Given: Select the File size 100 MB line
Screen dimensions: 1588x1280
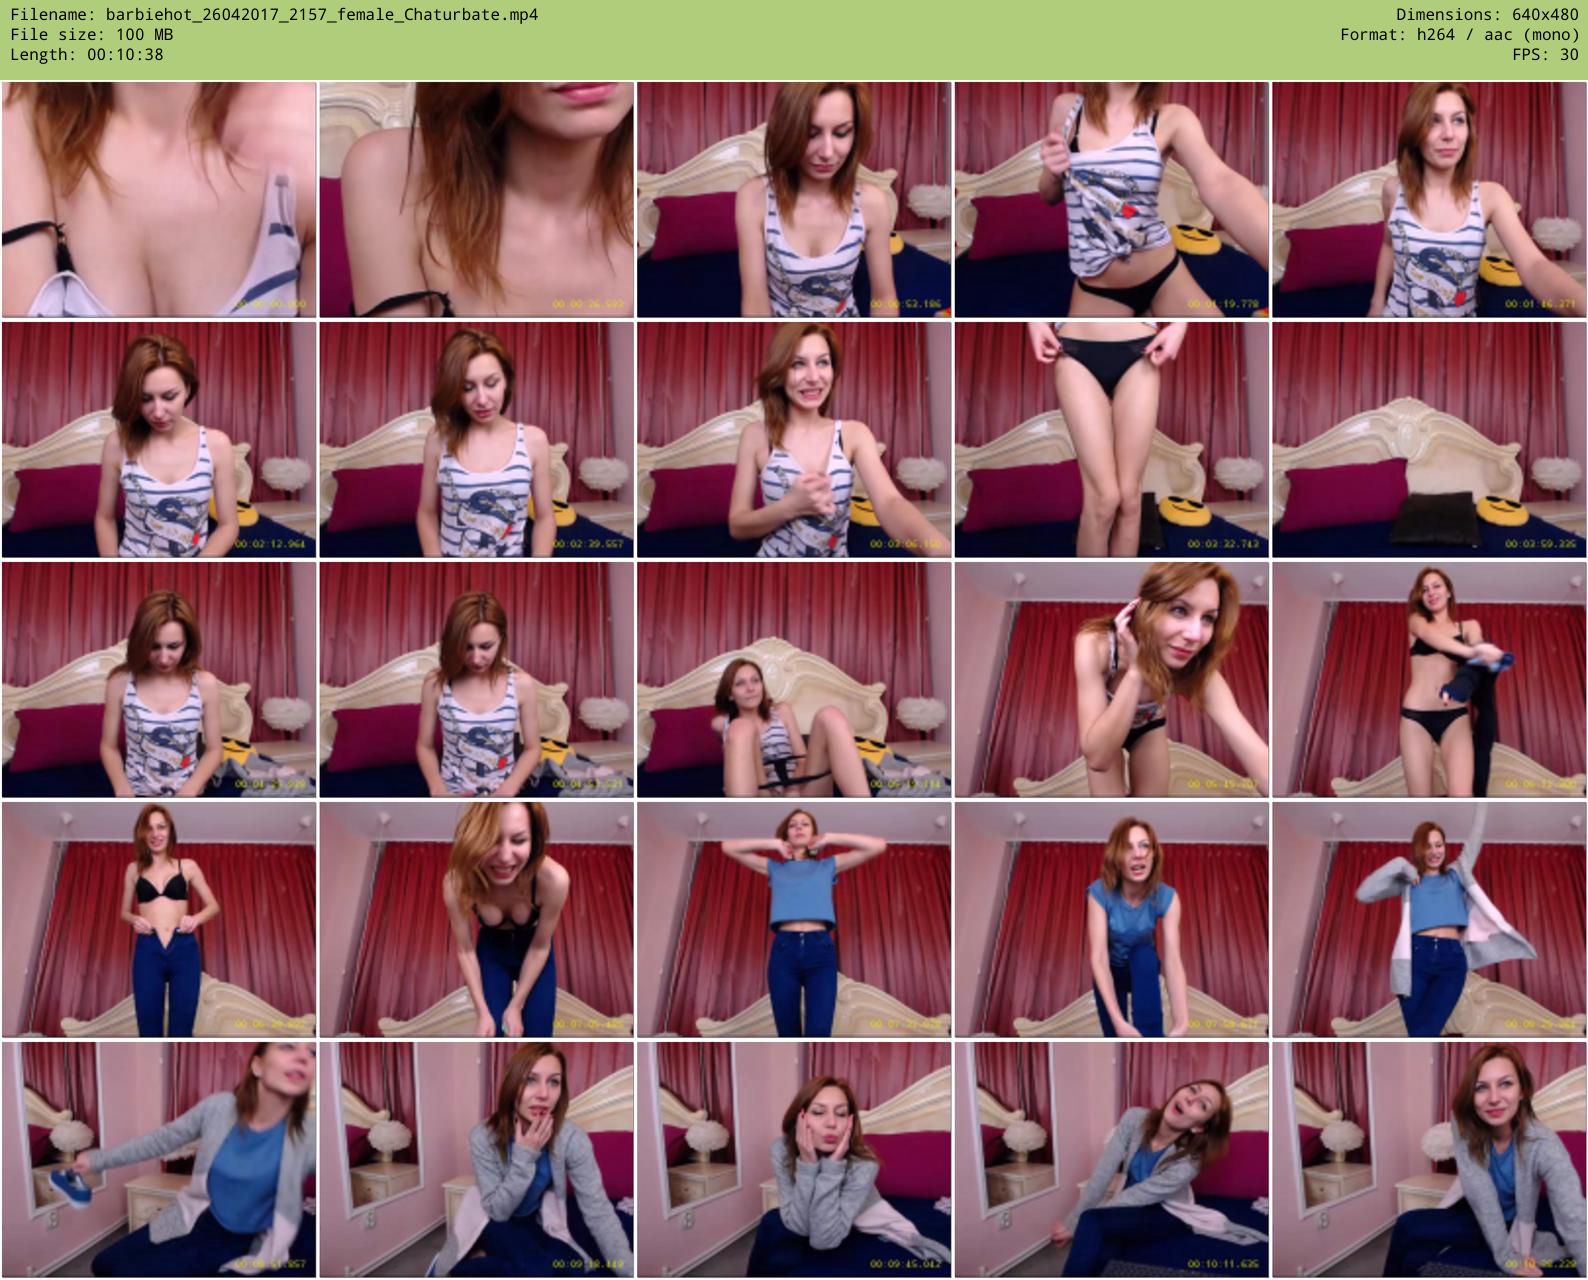Looking at the screenshot, I should pos(91,34).
